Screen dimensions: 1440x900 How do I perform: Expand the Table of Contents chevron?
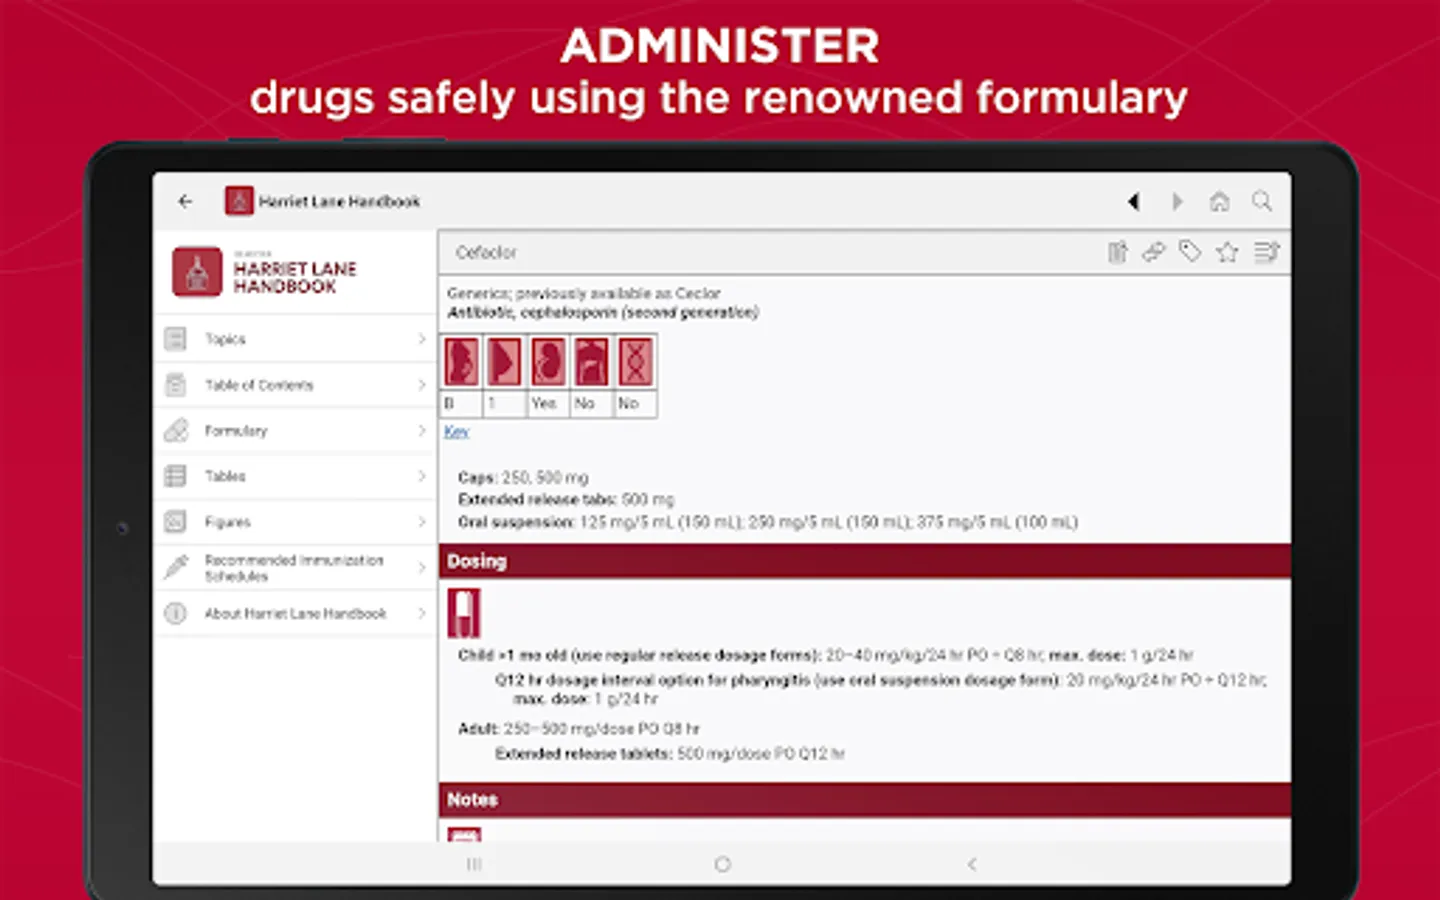click(421, 384)
